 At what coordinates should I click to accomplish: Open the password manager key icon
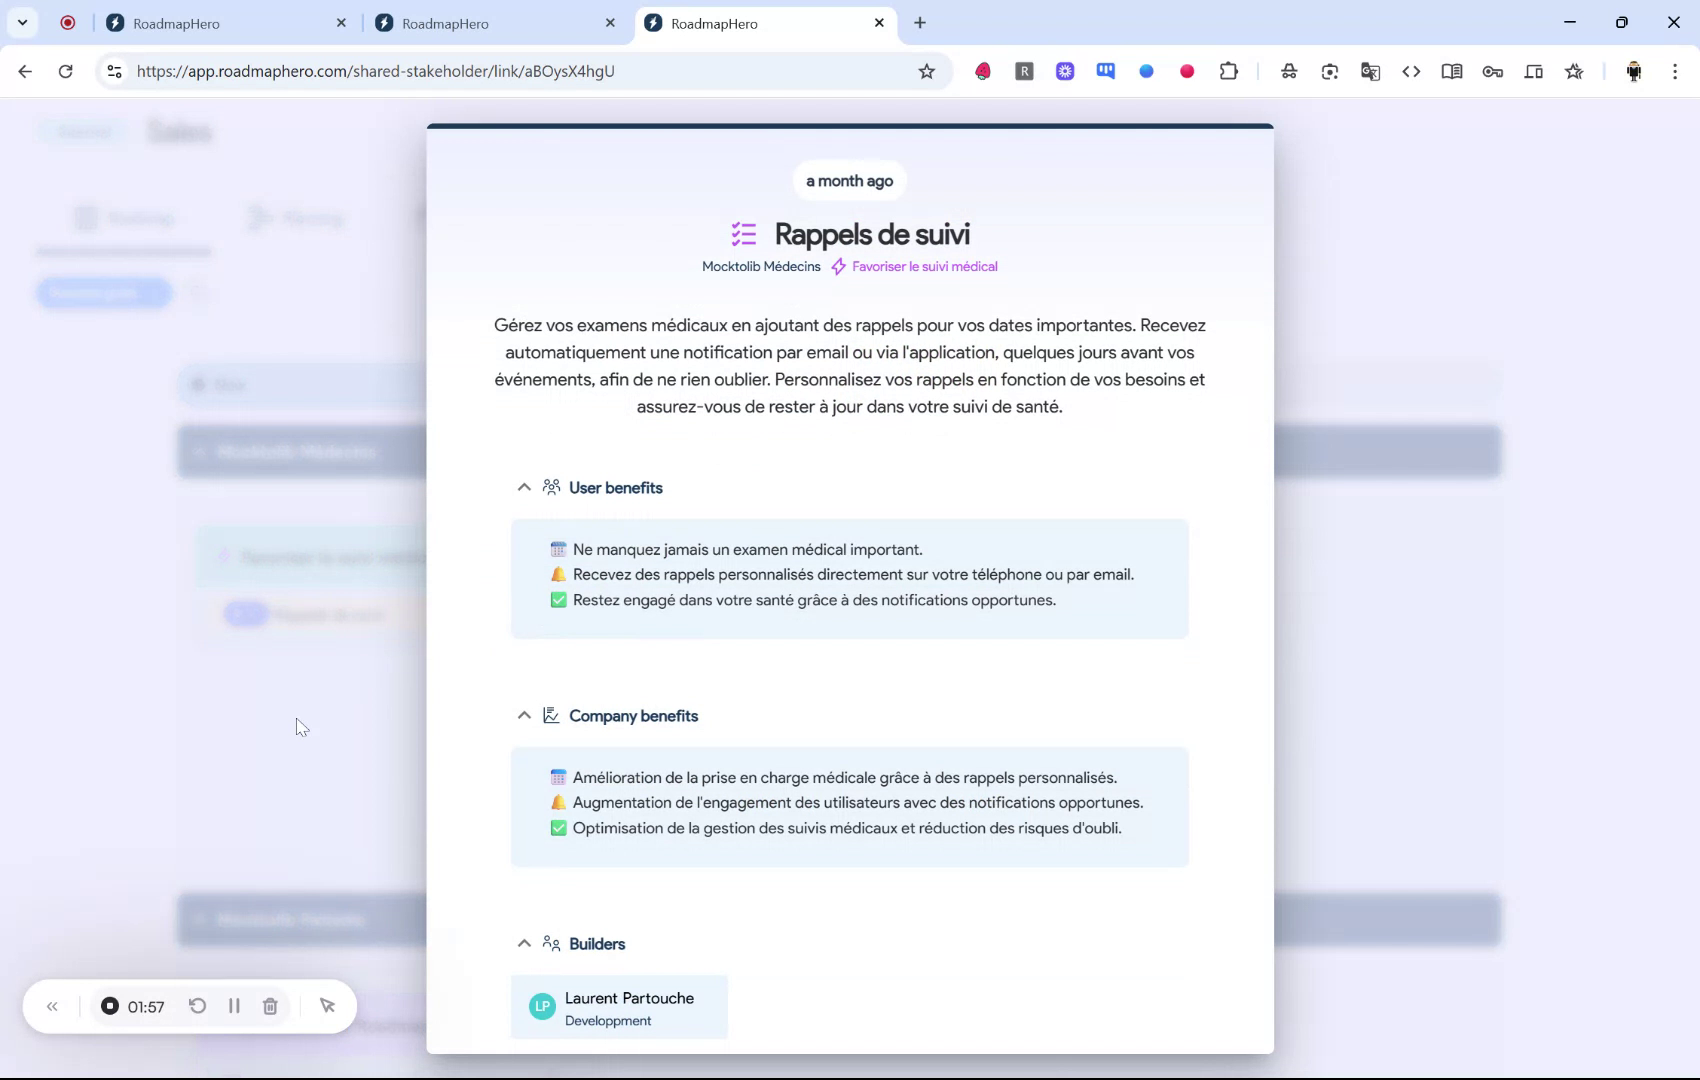tap(1493, 71)
